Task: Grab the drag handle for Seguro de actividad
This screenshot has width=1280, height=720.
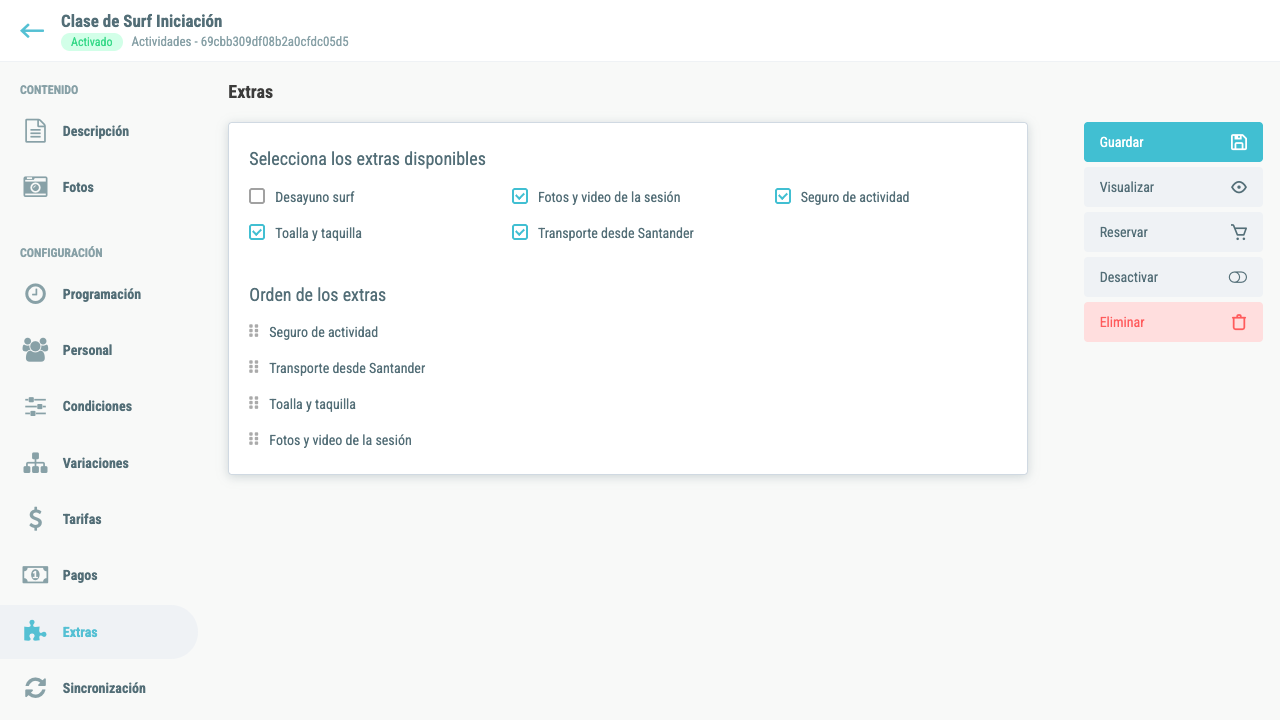Action: pos(254,331)
